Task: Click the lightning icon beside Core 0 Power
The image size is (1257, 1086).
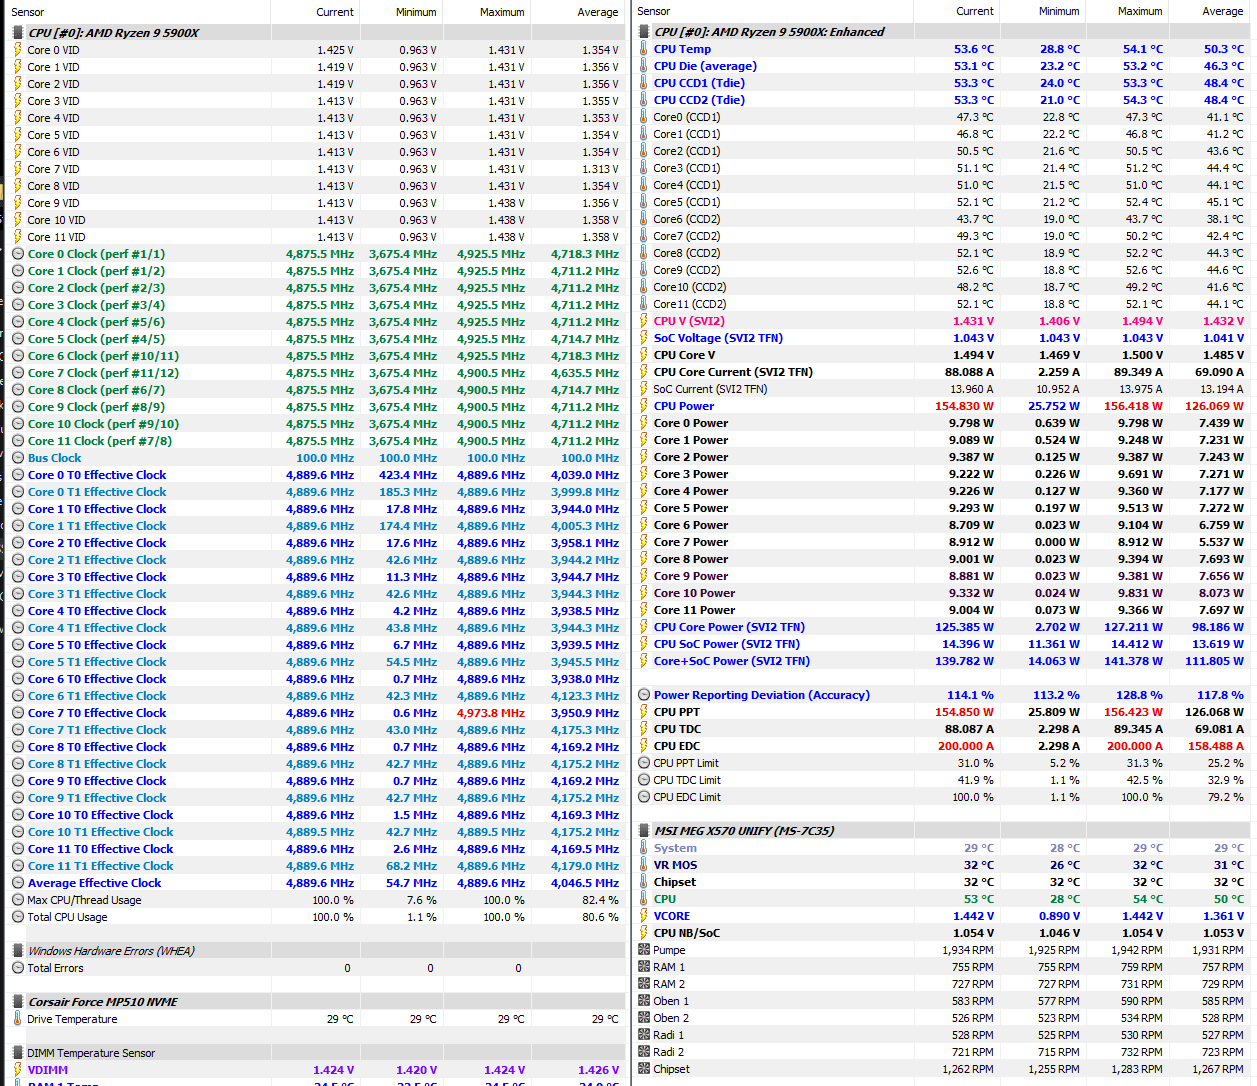Action: [x=643, y=423]
